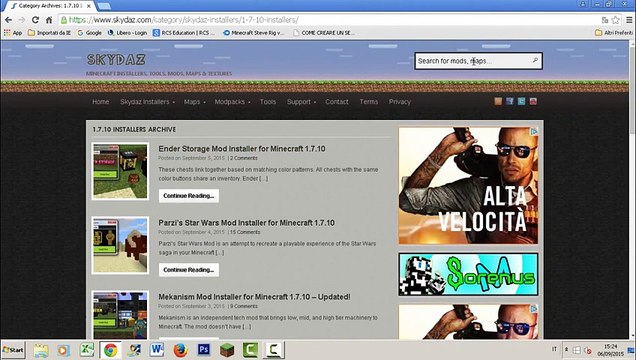This screenshot has height=360, width=636.
Task: Open the media player taskbar icon
Action: pos(63,350)
